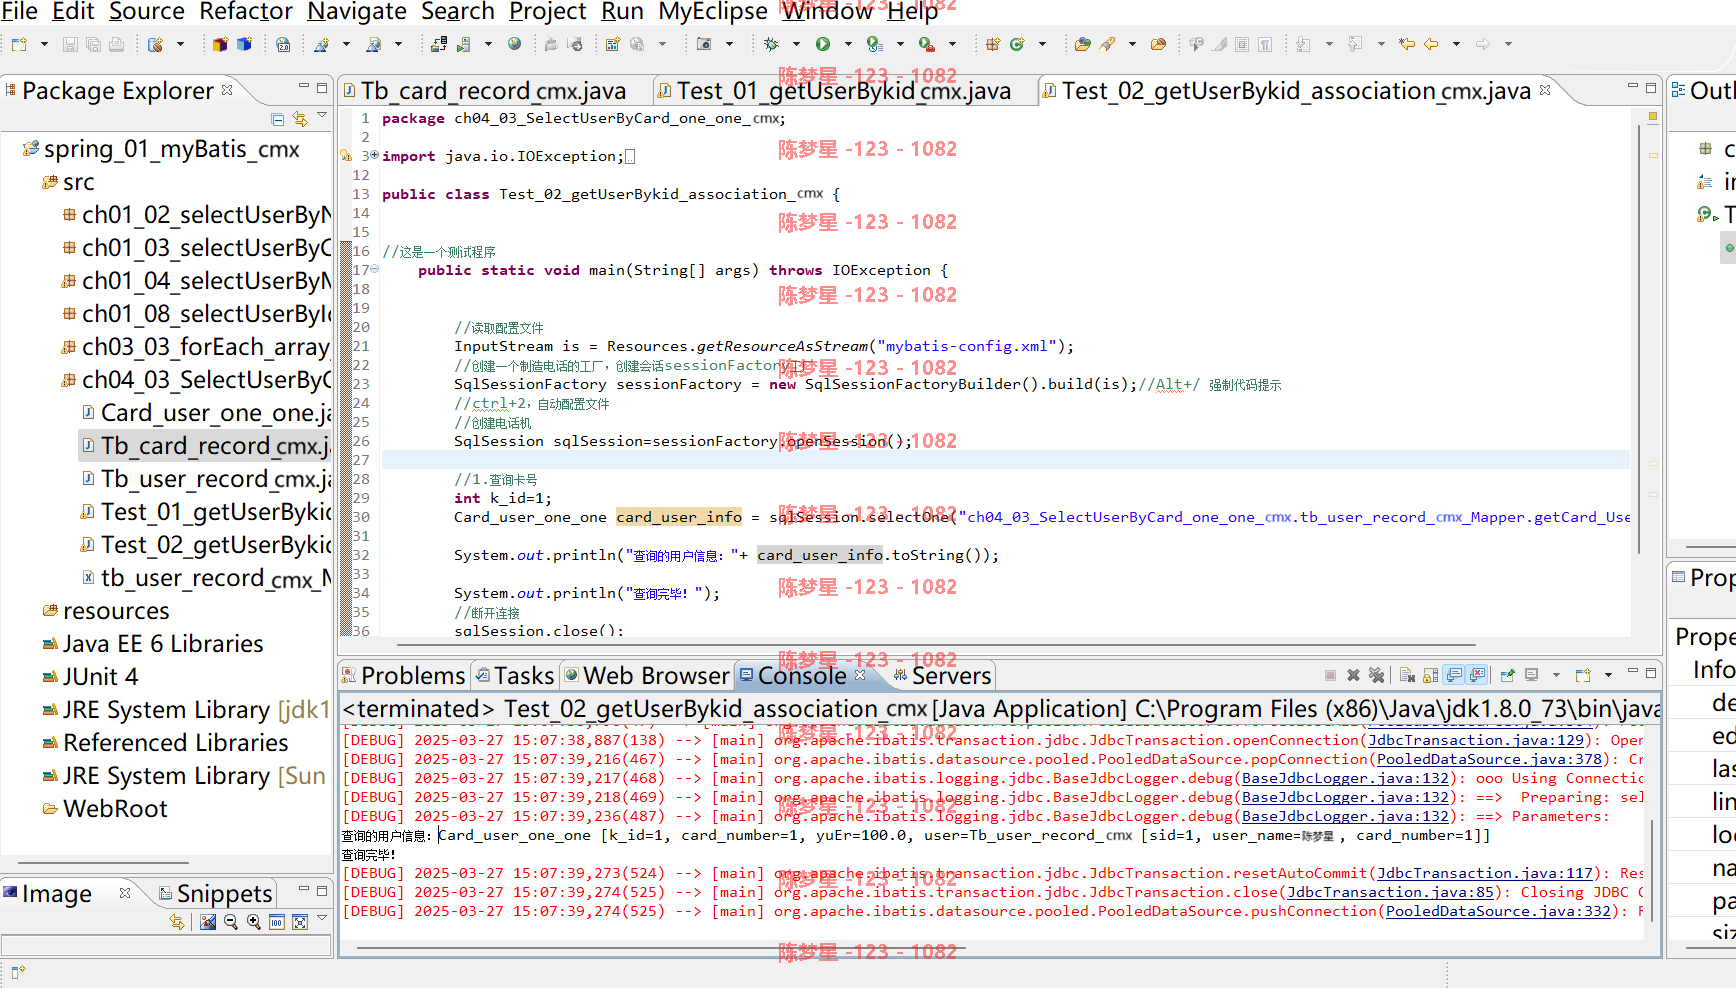Open the web browser globe toolbar icon
The height and width of the screenshot is (988, 1736).
click(x=514, y=44)
